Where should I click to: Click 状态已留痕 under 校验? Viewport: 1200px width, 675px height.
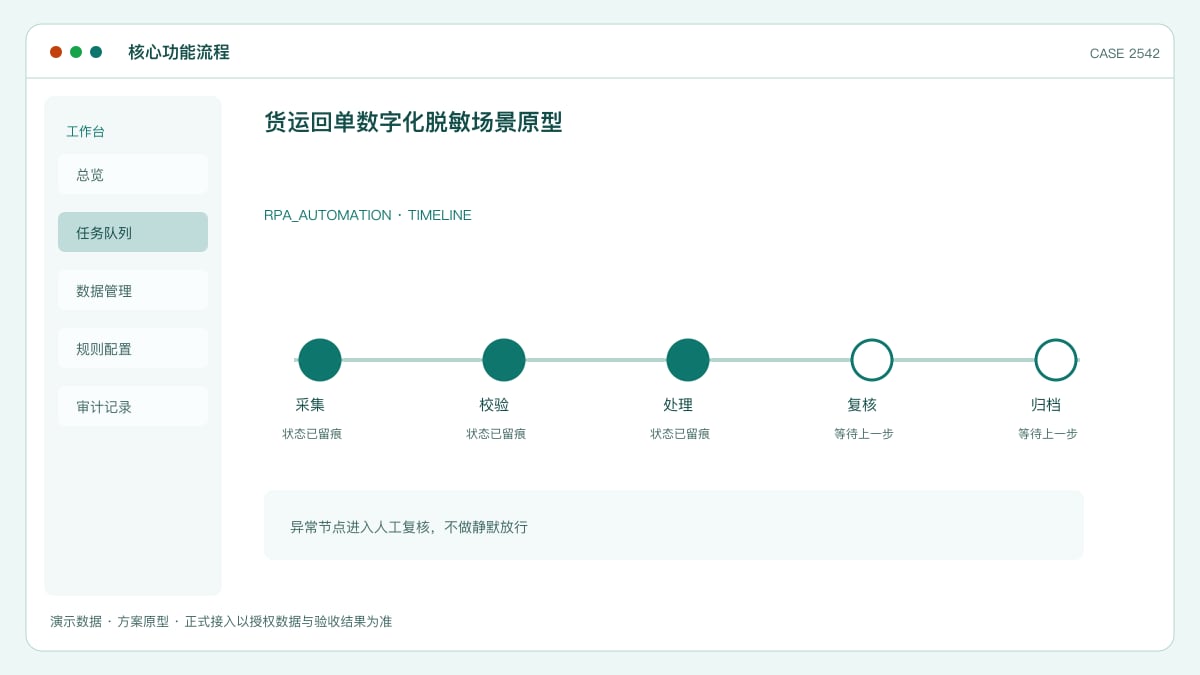pos(496,434)
